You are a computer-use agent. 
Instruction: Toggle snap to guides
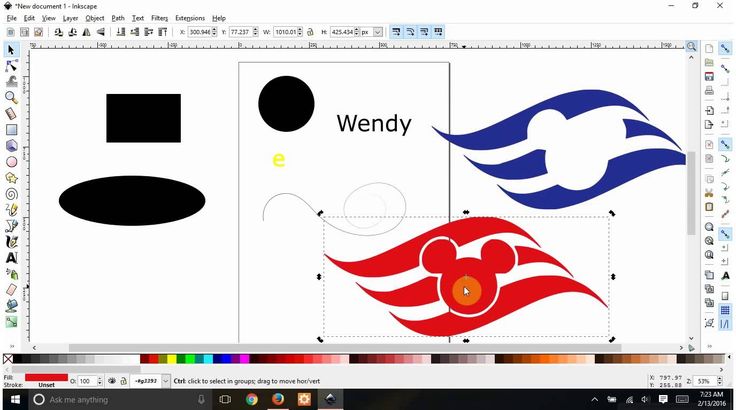tap(725, 324)
